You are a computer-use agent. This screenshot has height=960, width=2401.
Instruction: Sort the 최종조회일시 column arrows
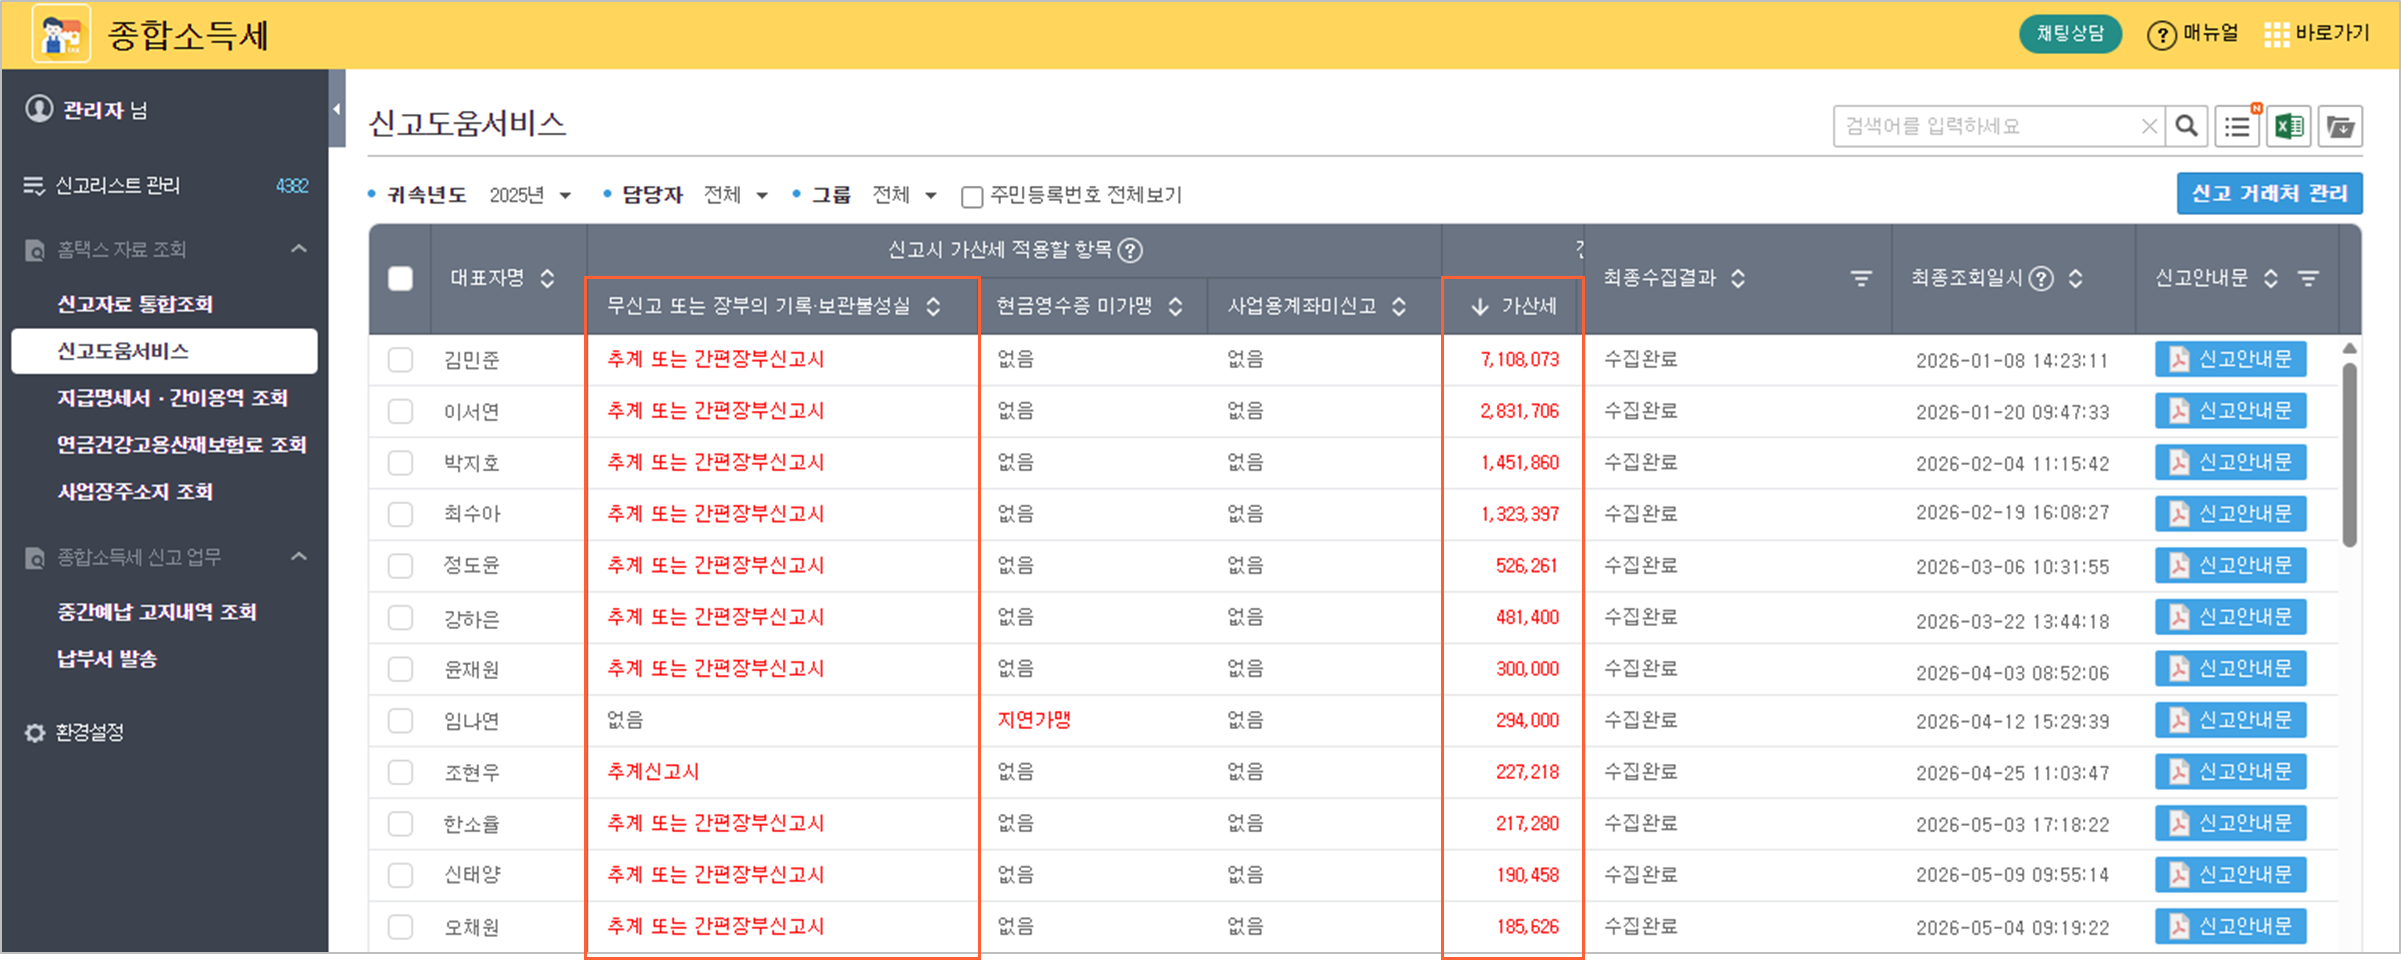[2076, 278]
